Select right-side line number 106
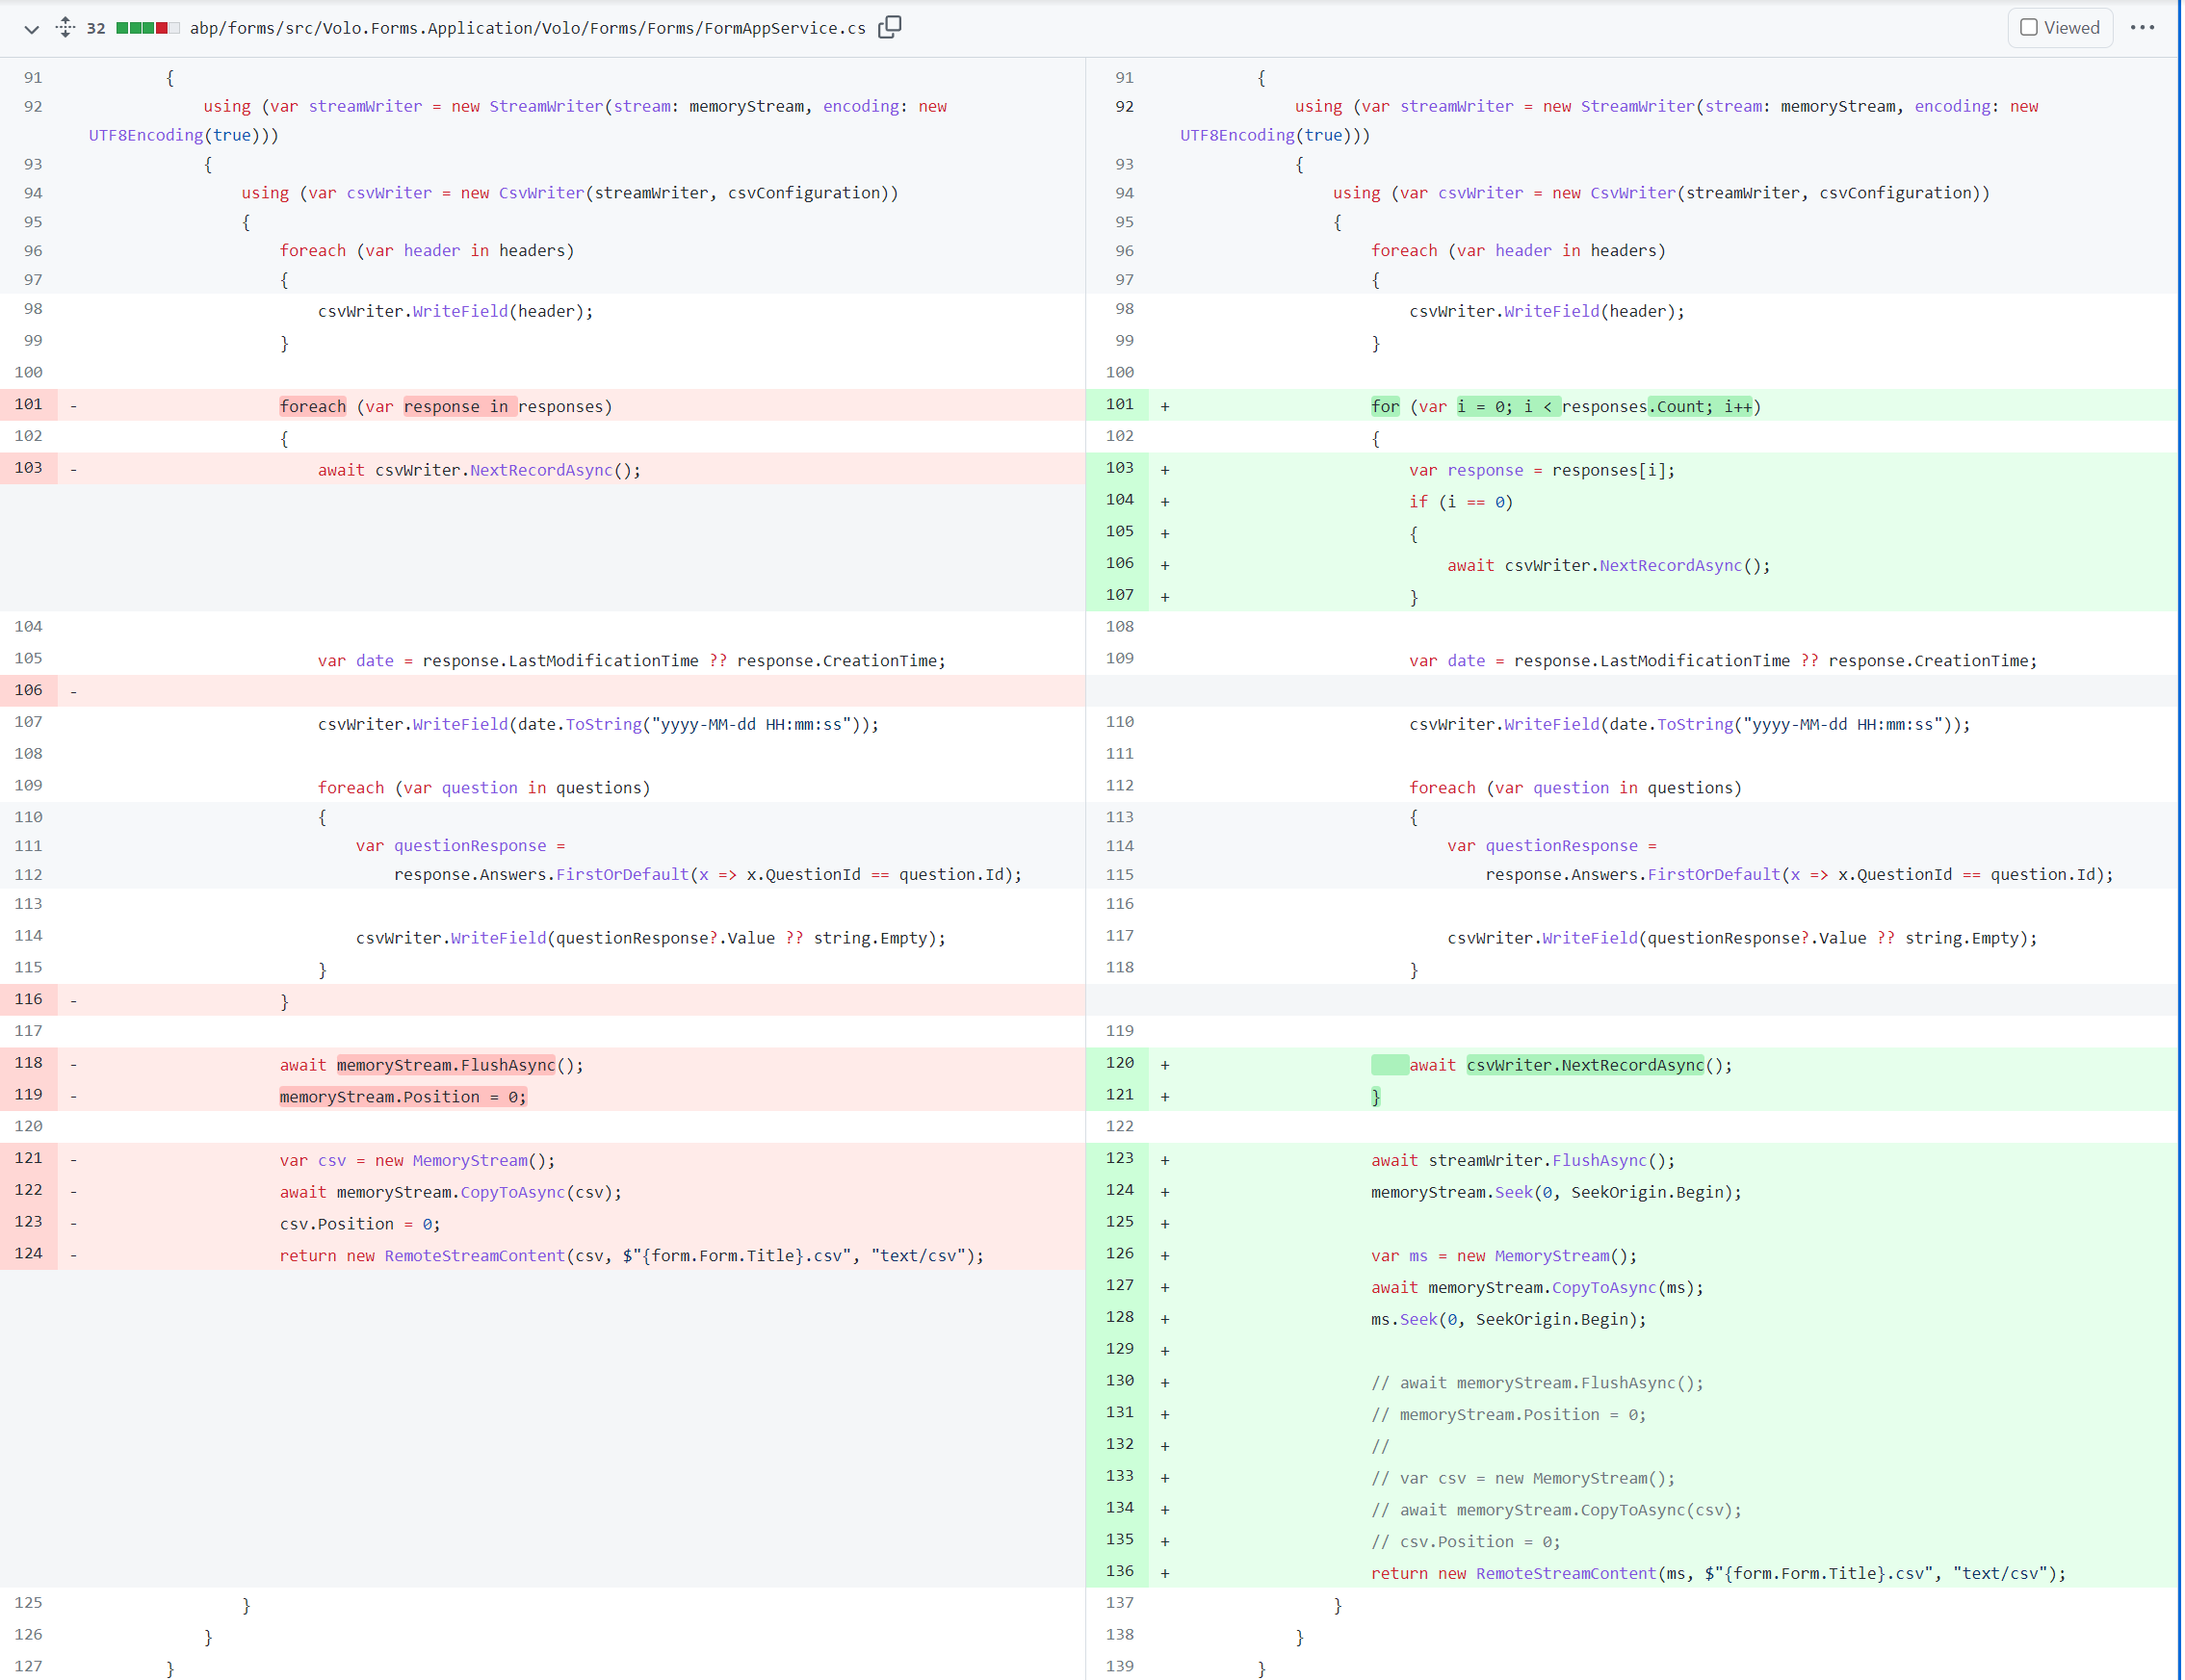The width and height of the screenshot is (2185, 1680). click(1119, 563)
